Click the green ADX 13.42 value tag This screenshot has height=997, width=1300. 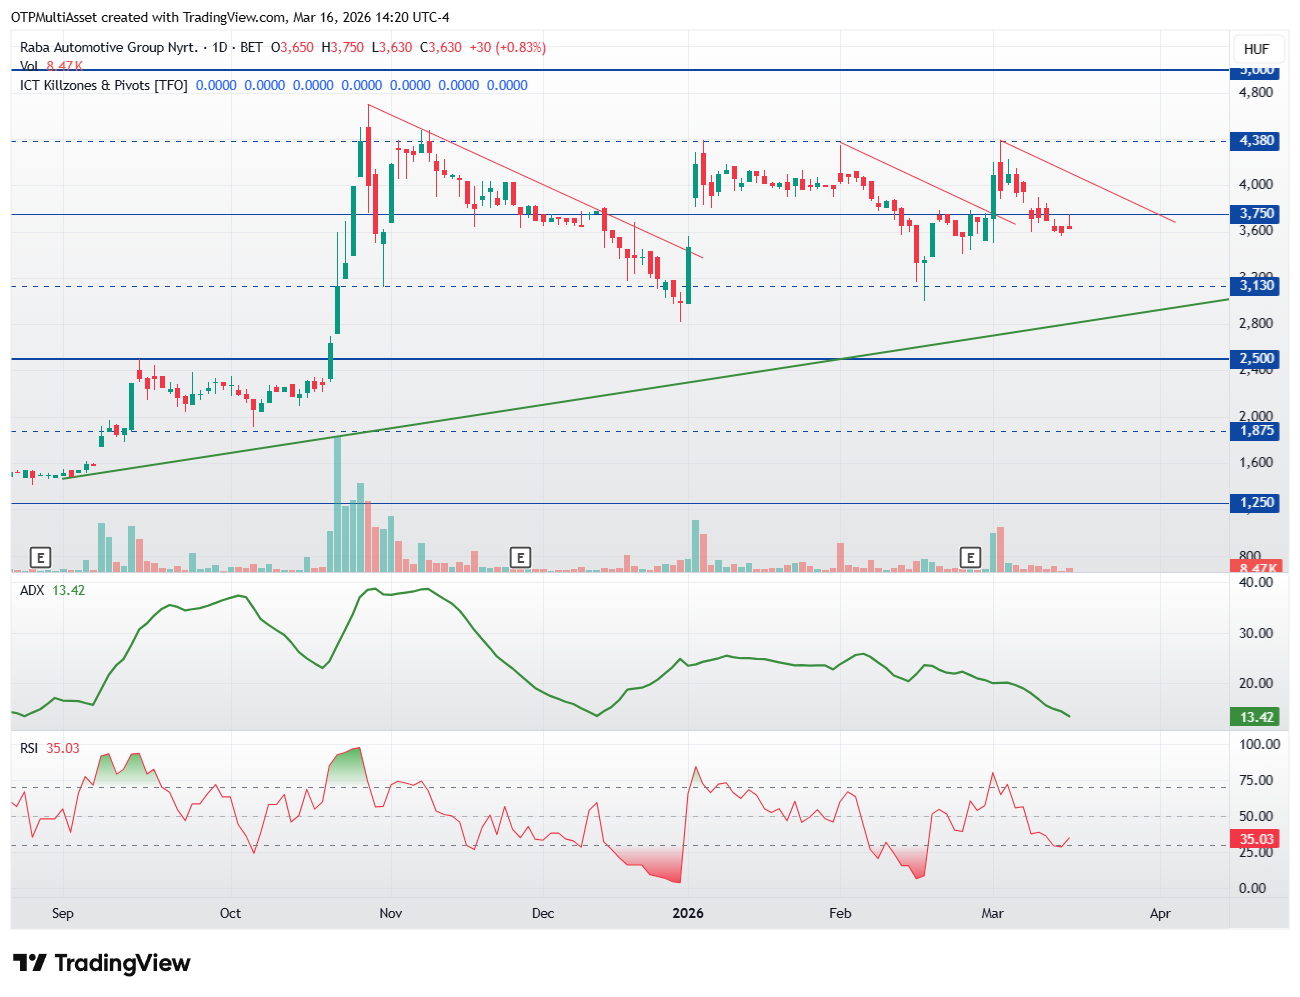1257,717
